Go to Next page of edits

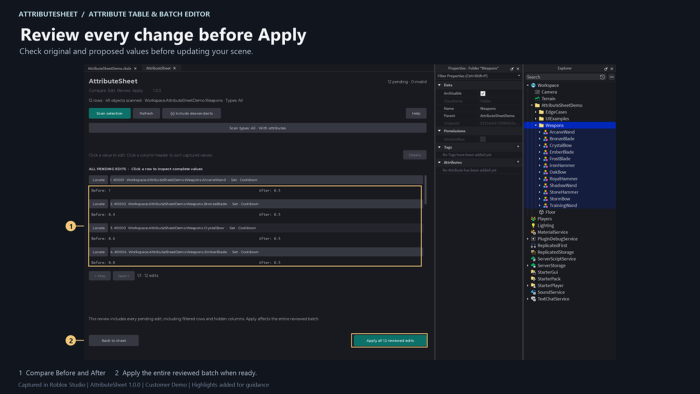point(124,276)
